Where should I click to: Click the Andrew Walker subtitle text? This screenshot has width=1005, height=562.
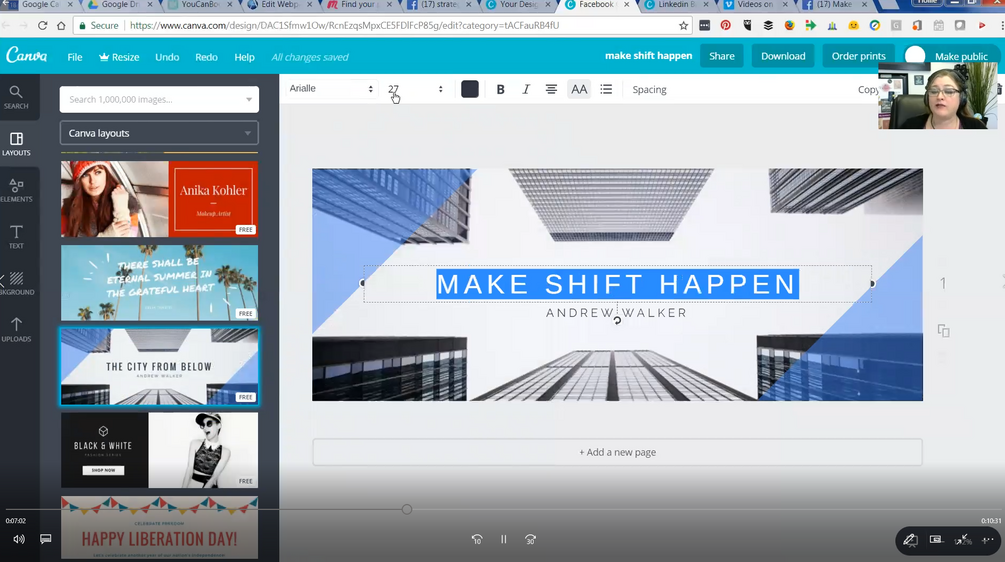coord(616,313)
